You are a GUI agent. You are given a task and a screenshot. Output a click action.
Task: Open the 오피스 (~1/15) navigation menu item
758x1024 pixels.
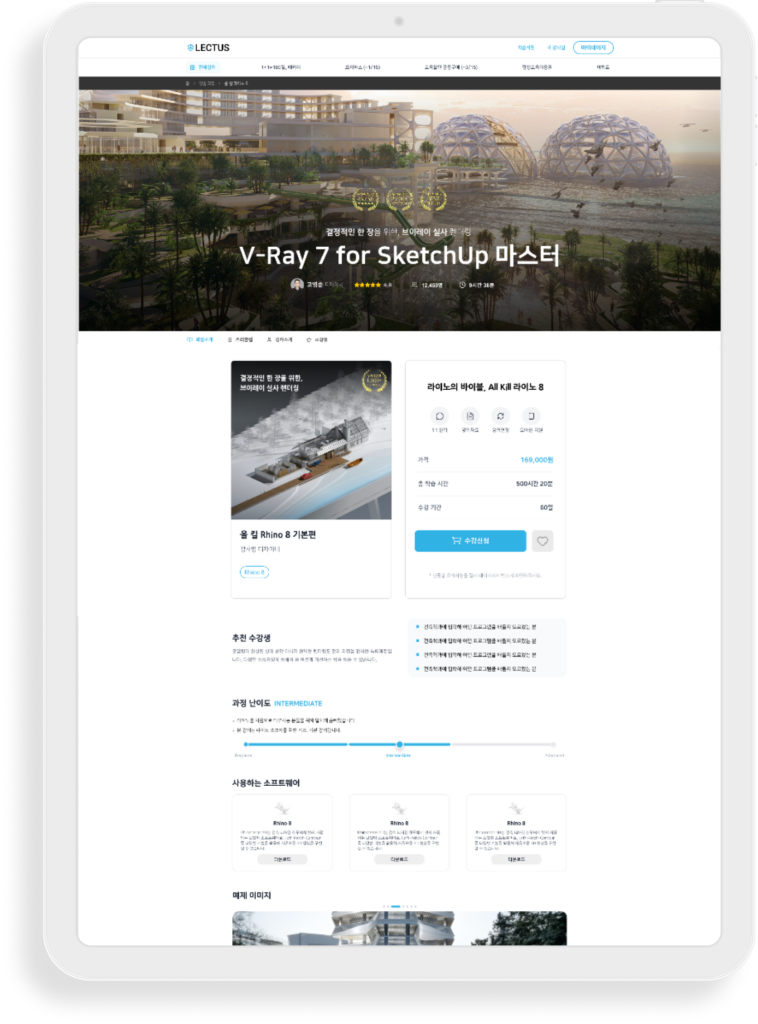point(362,67)
